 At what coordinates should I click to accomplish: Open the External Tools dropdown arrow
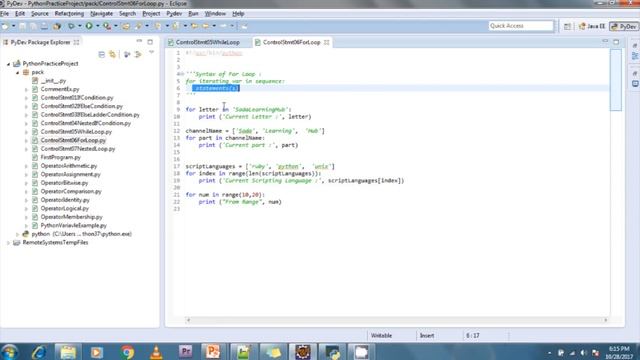(115, 26)
